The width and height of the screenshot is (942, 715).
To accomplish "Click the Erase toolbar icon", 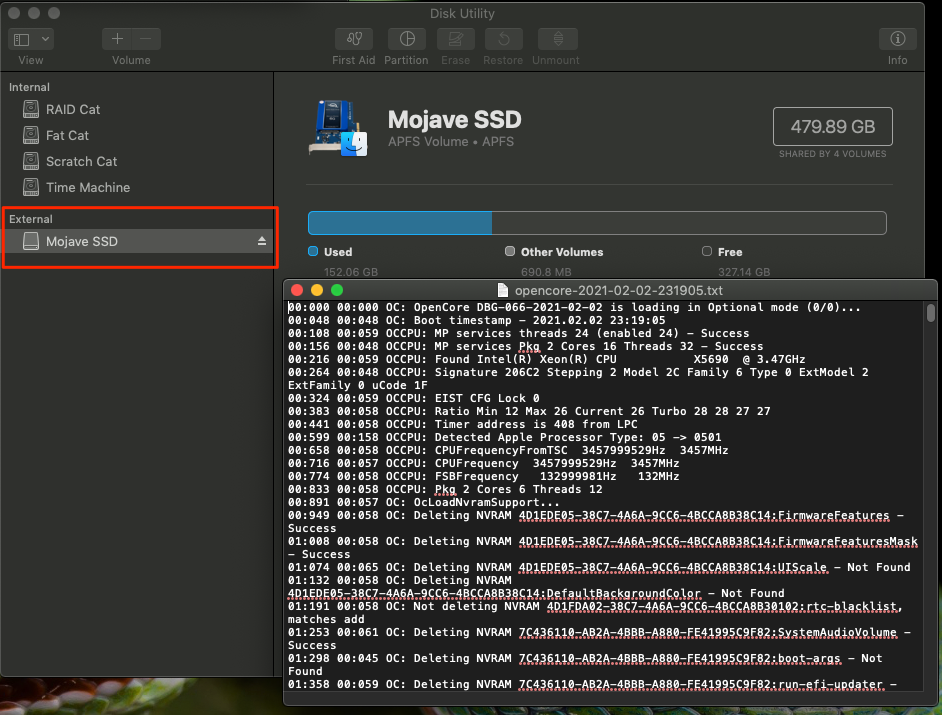I will pos(455,39).
